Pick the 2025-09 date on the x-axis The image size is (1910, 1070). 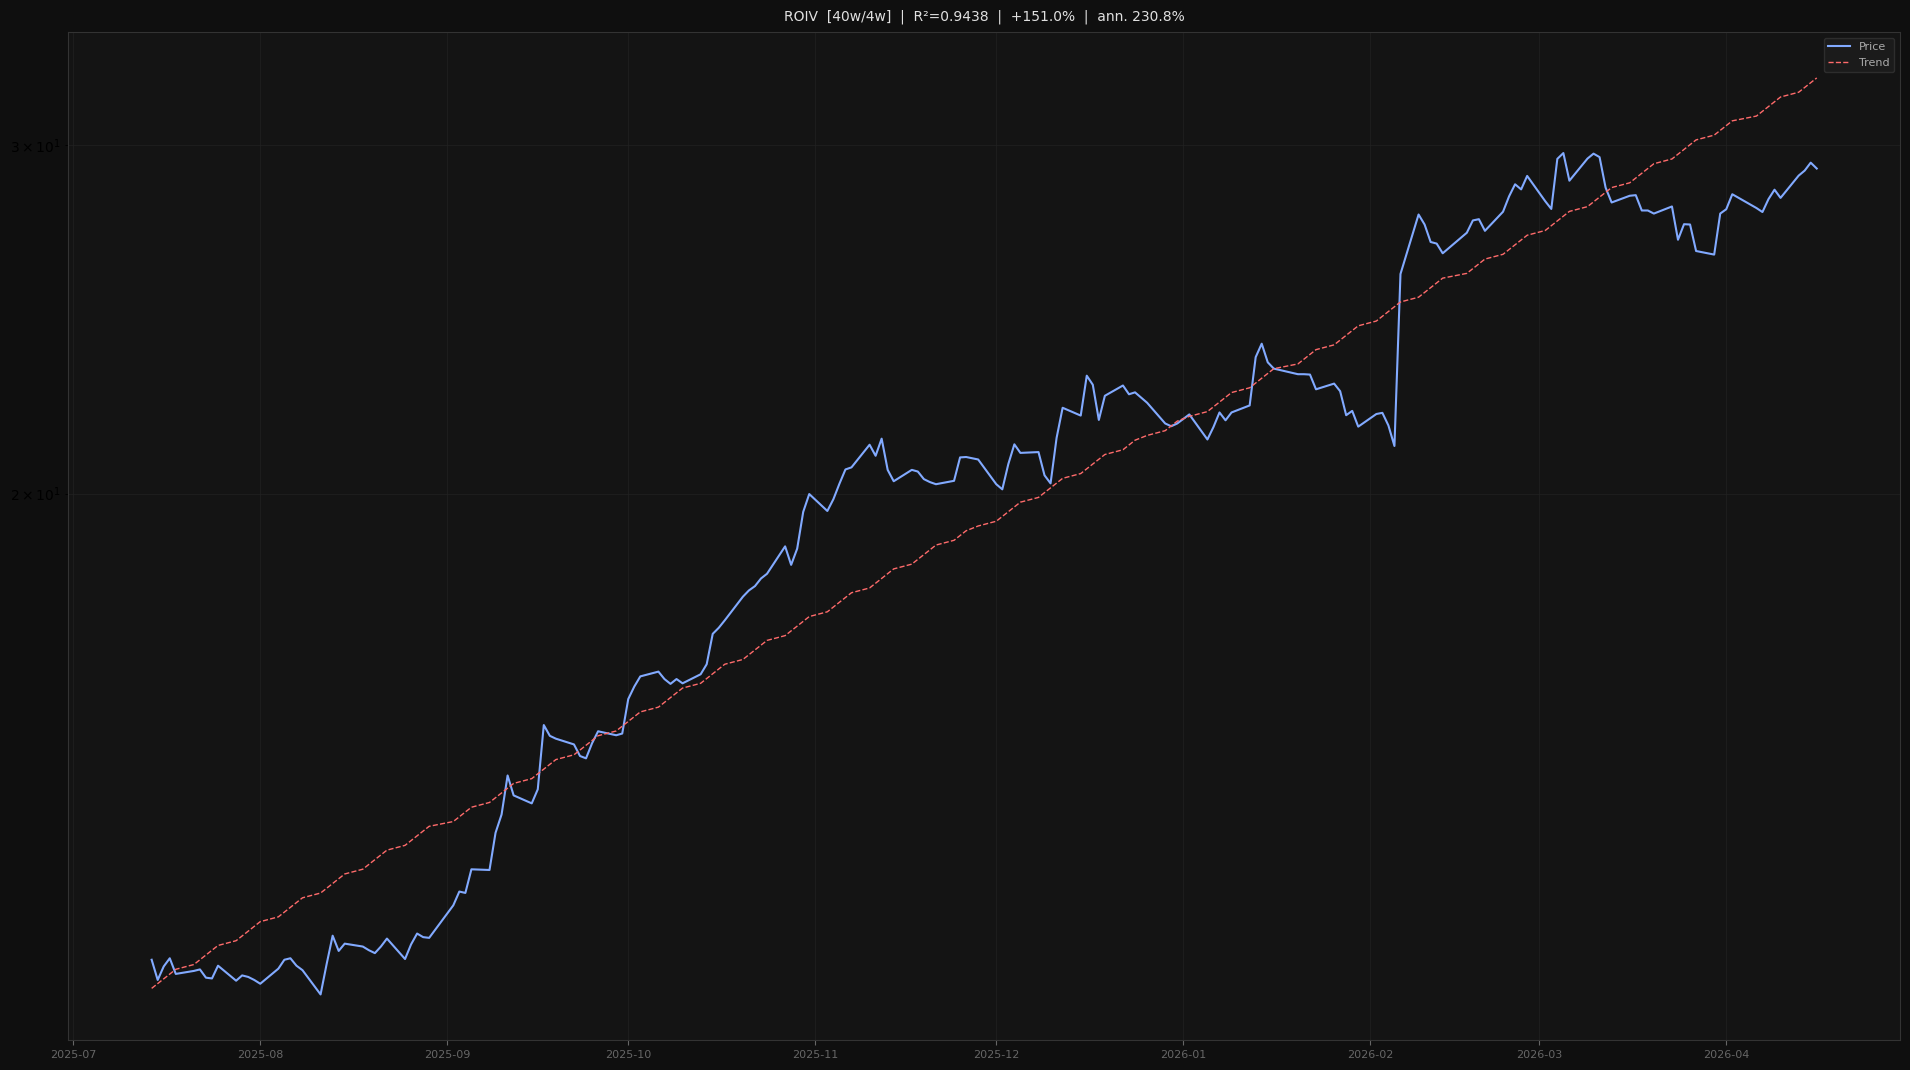click(x=447, y=1055)
